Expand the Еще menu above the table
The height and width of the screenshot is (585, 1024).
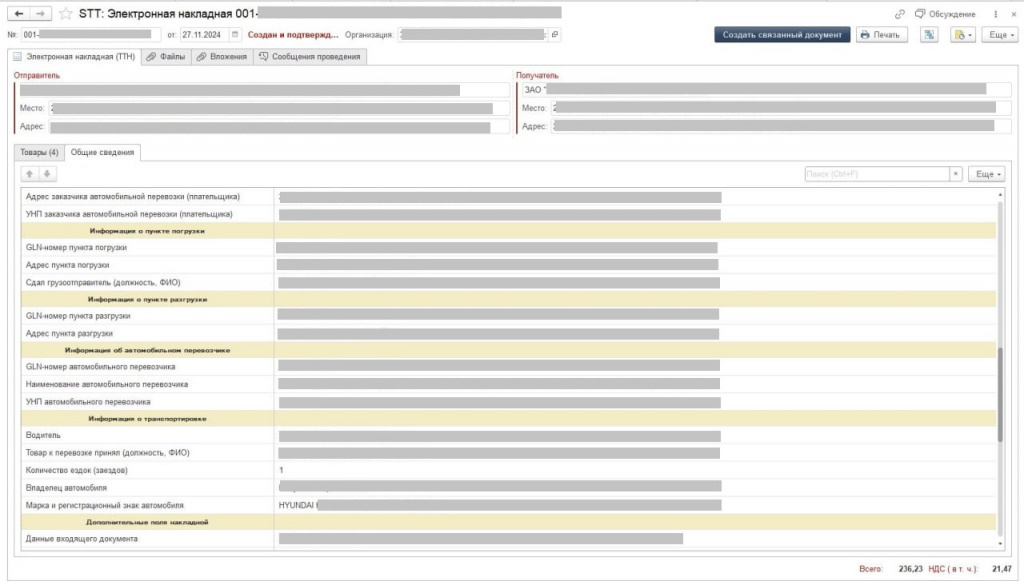pos(987,174)
